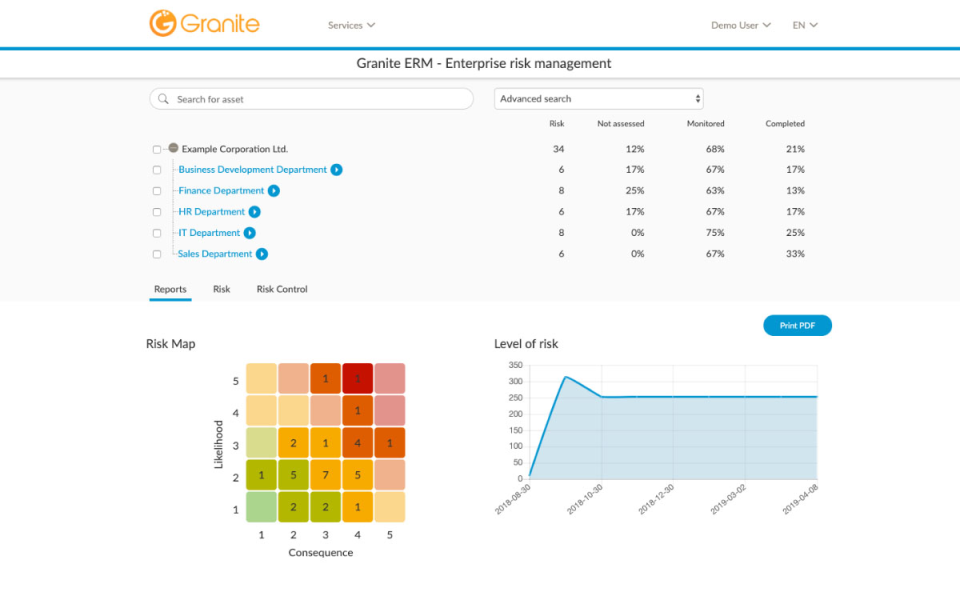Click the magnifying glass icon in the search bar
The image size is (960, 600).
(162, 98)
